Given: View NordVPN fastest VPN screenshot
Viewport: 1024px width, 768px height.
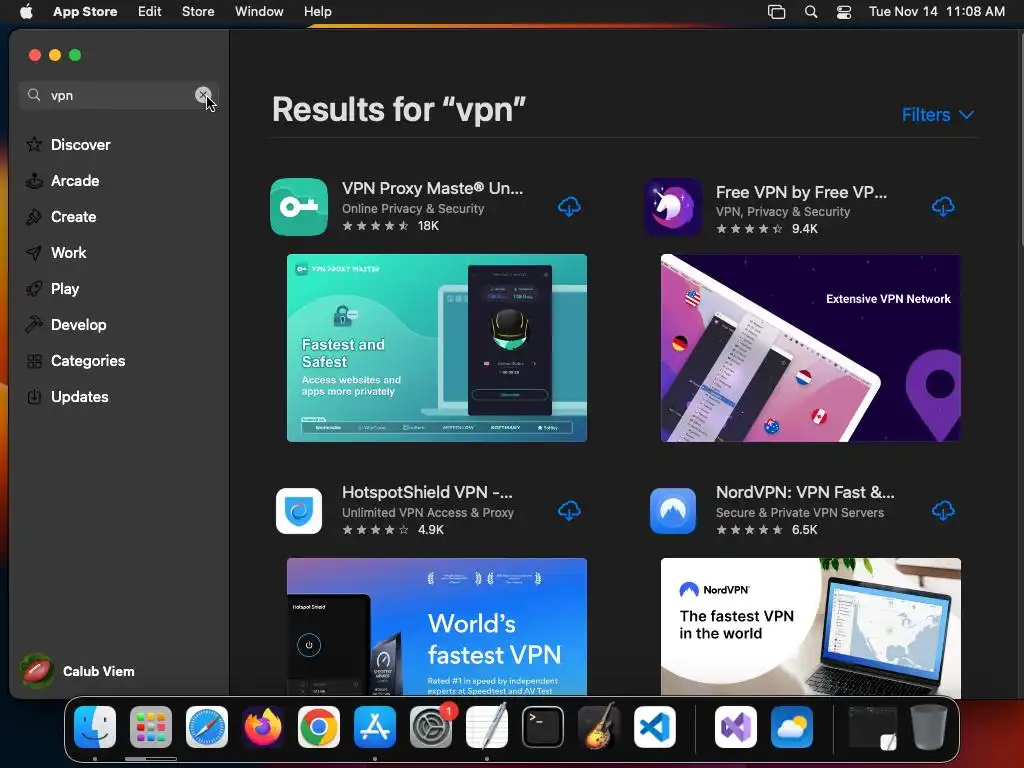Looking at the screenshot, I should click(x=810, y=626).
